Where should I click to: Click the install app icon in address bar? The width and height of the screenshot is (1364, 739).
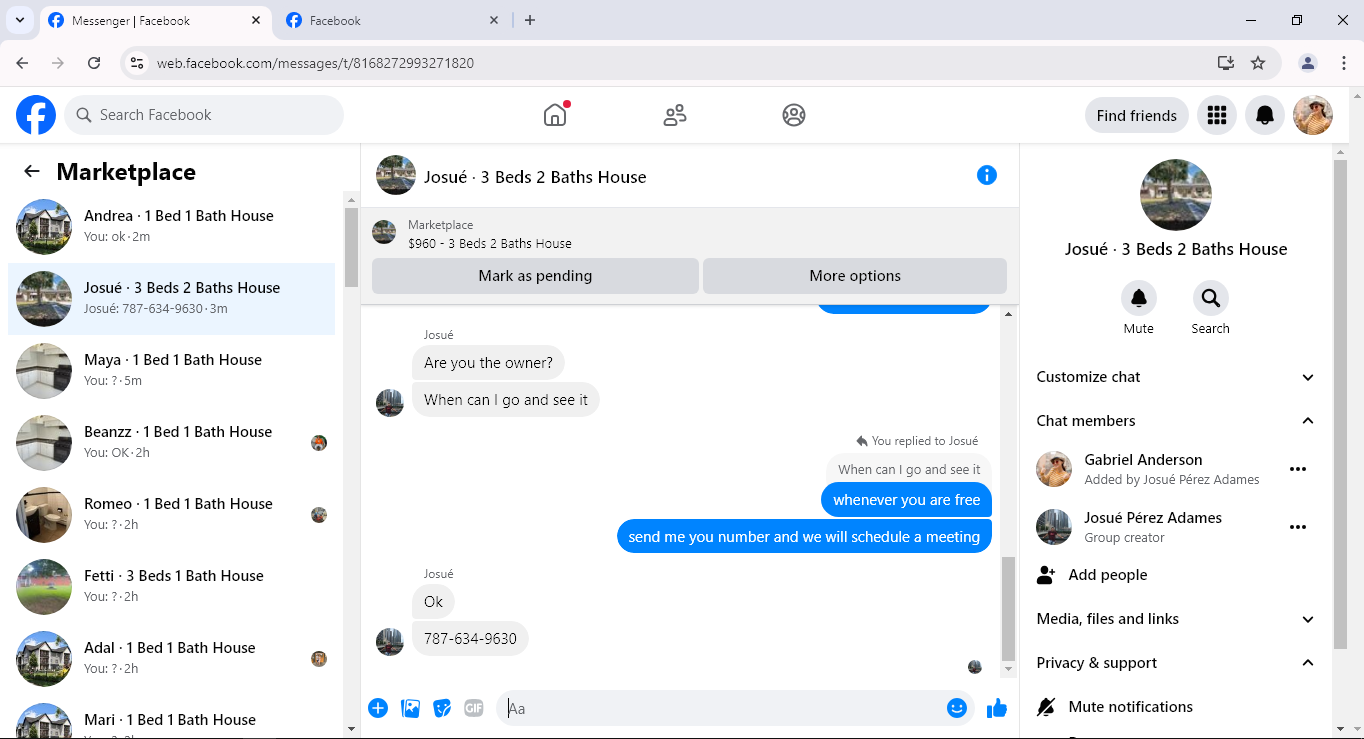[x=1226, y=63]
